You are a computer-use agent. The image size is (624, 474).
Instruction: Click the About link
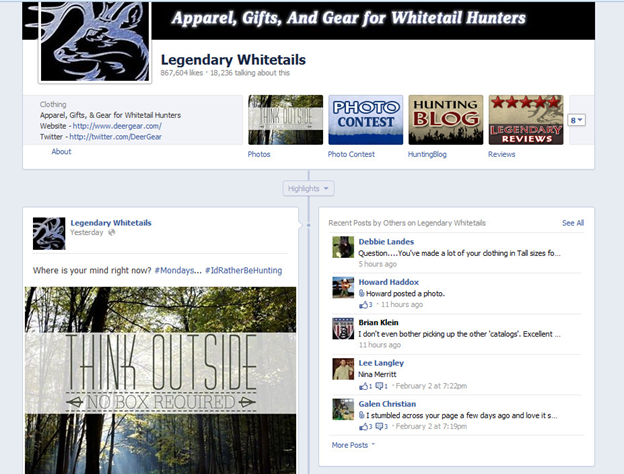click(x=61, y=152)
